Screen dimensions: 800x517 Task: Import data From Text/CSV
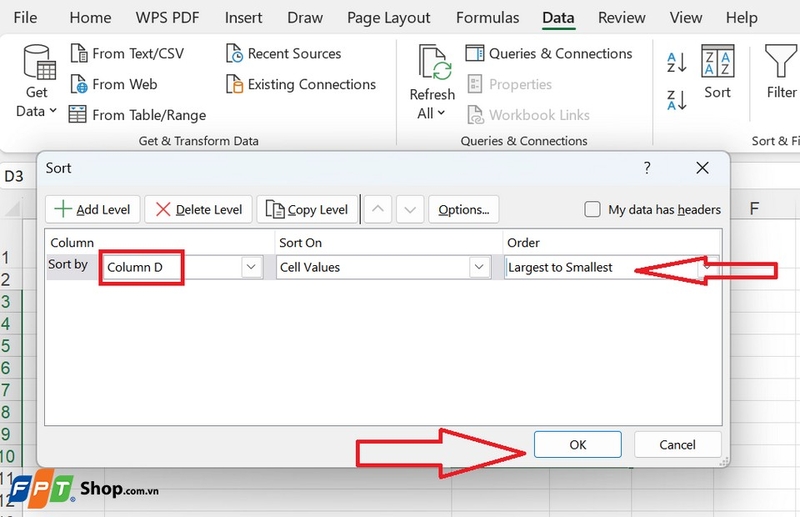pyautogui.click(x=127, y=53)
